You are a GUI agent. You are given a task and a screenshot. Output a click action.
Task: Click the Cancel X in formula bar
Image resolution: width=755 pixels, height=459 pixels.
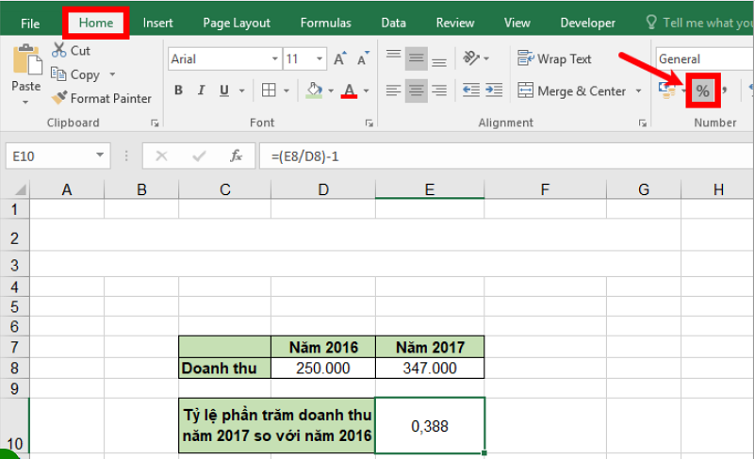(161, 156)
